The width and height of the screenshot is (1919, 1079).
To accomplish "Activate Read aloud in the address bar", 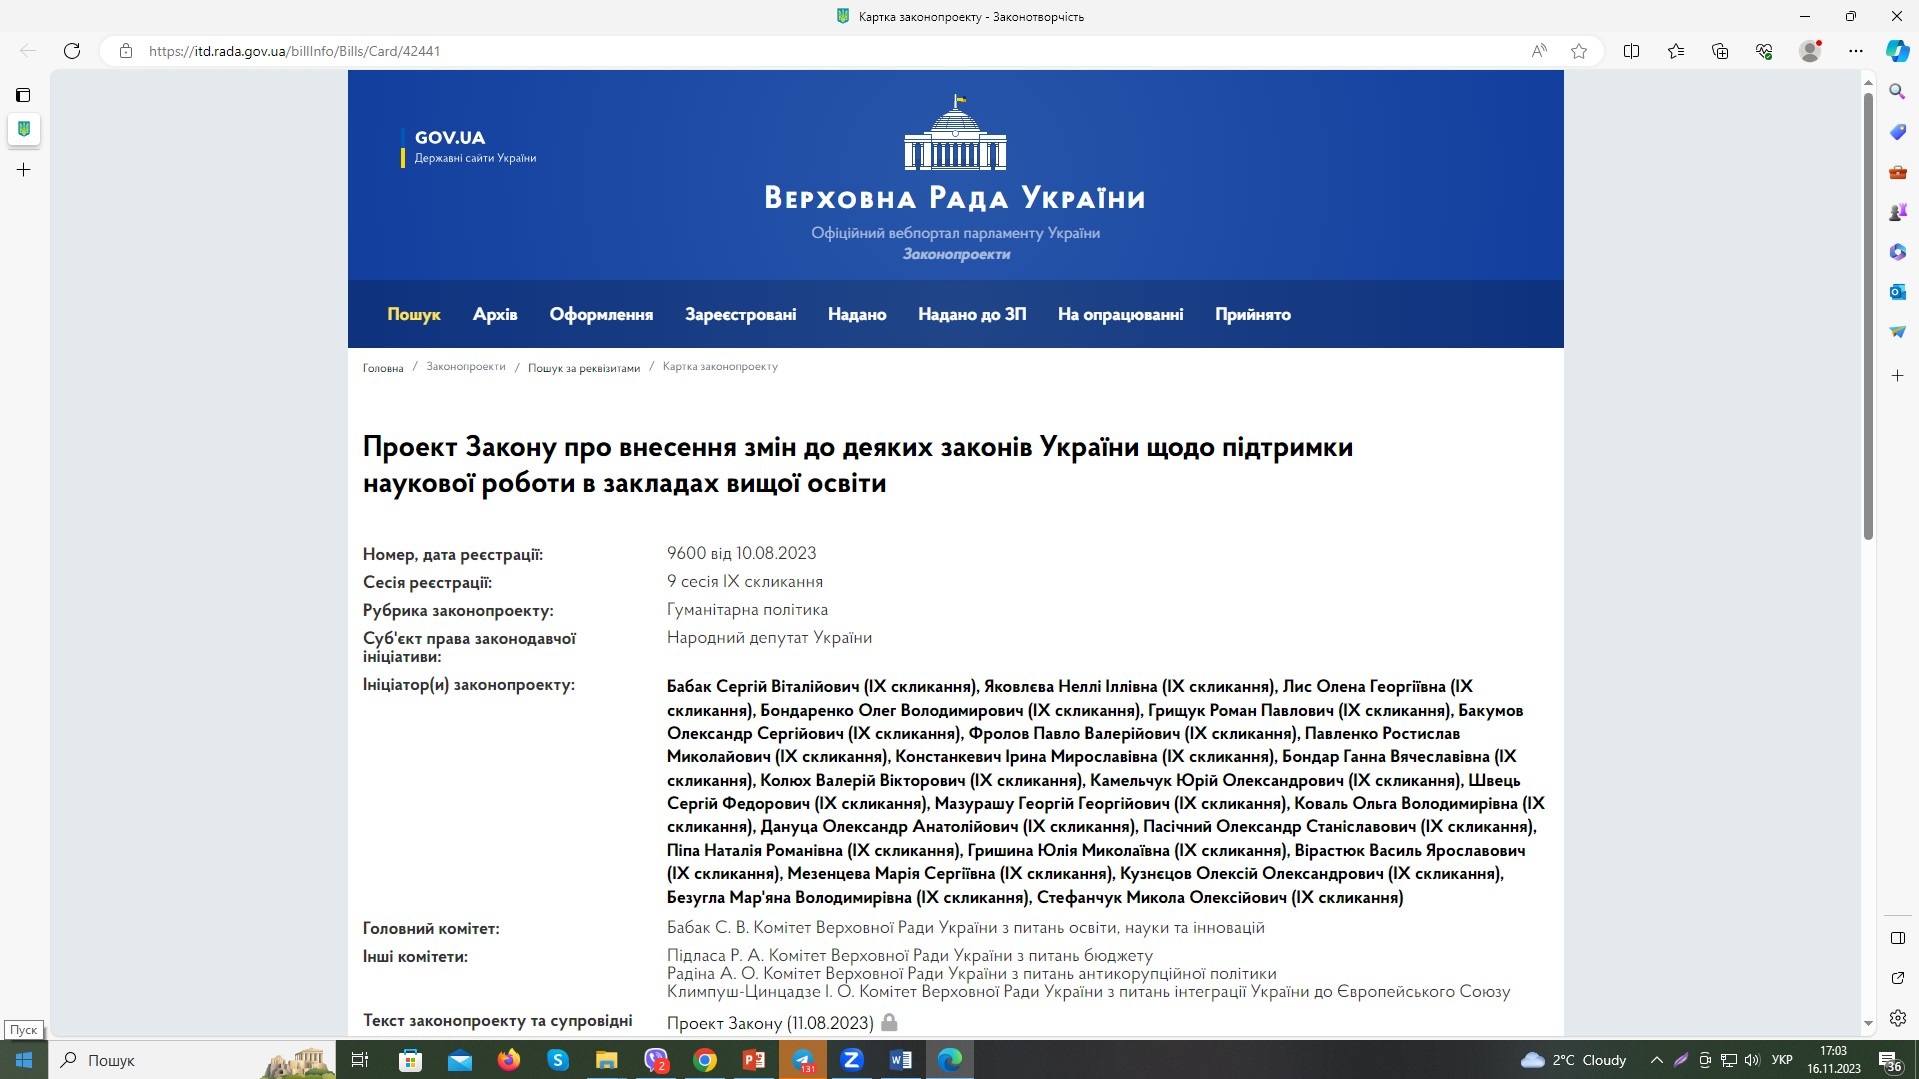I will (x=1539, y=51).
